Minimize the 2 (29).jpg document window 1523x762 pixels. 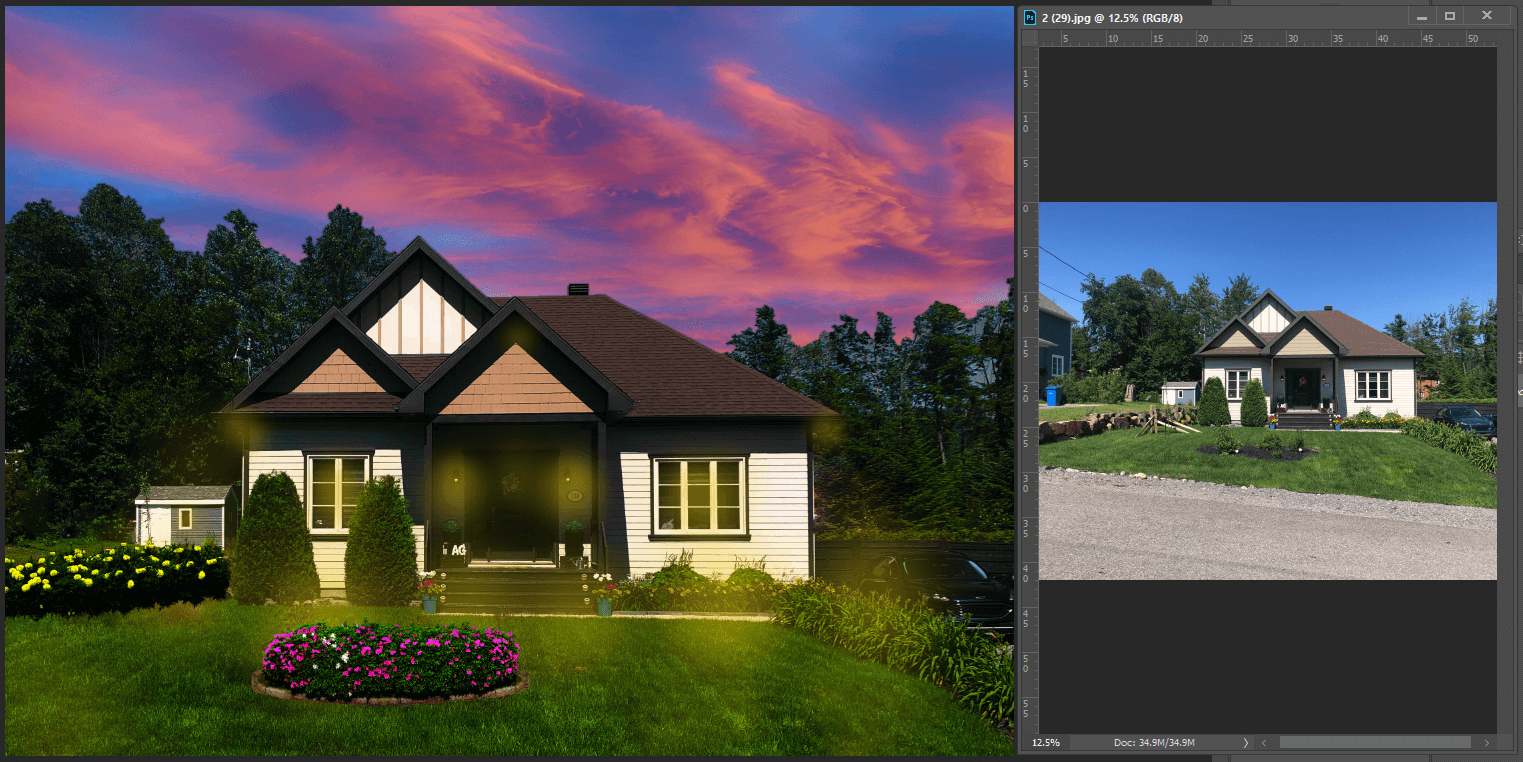click(1421, 16)
